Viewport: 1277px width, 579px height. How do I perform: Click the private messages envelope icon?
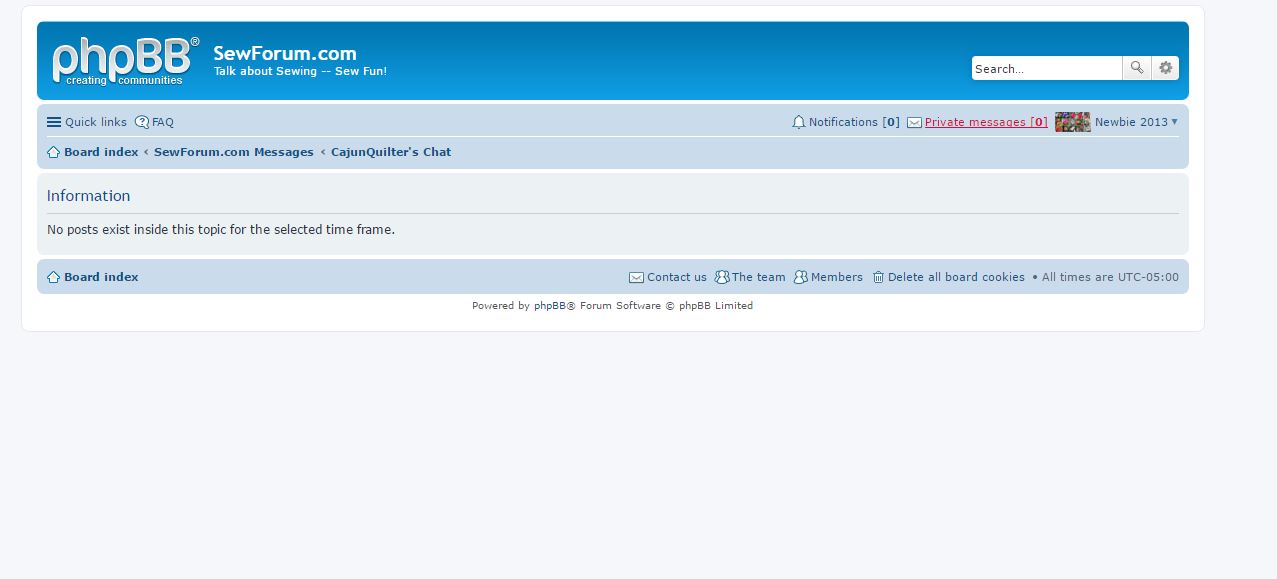coord(914,122)
